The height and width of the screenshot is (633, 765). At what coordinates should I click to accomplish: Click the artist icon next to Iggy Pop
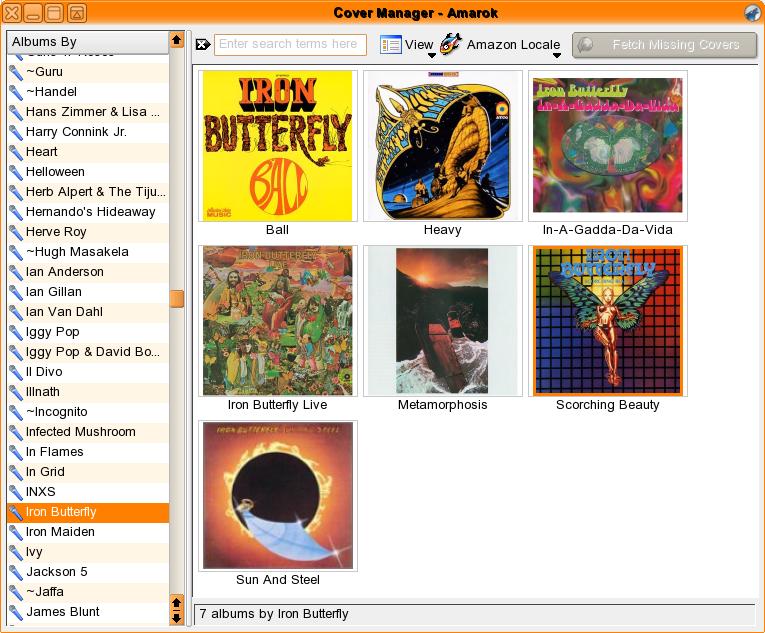[x=16, y=332]
